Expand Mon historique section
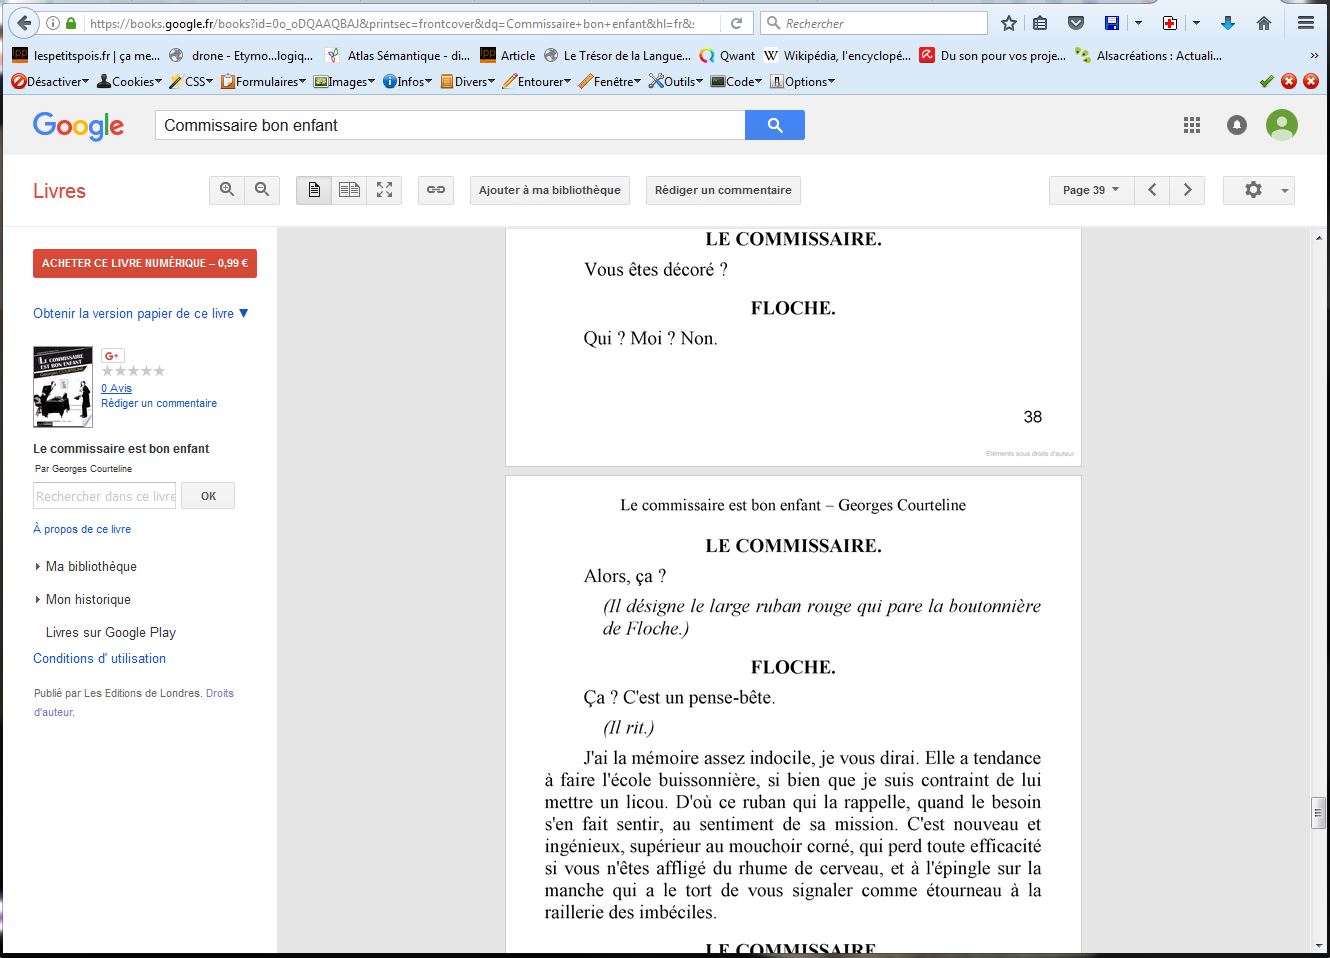 [88, 599]
